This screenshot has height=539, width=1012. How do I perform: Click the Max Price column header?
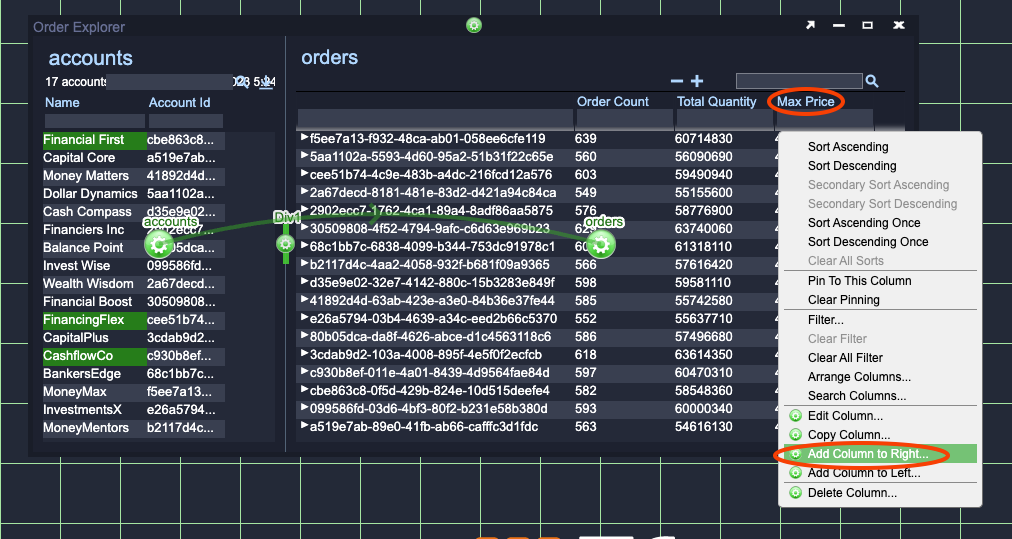click(x=805, y=101)
